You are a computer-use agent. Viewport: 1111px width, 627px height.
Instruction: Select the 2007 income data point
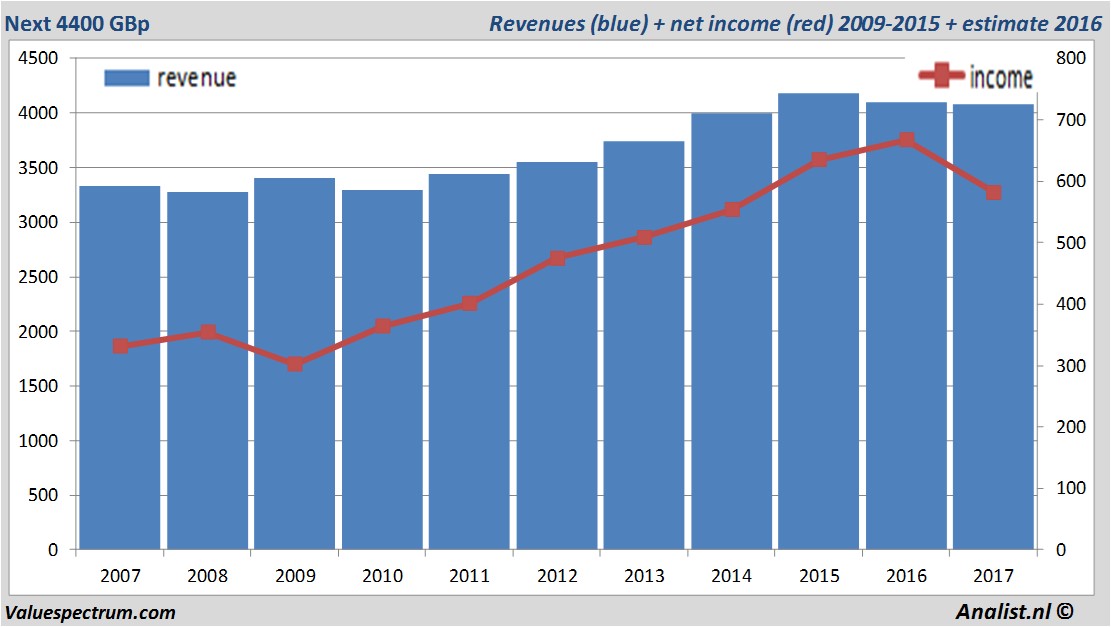[x=120, y=346]
